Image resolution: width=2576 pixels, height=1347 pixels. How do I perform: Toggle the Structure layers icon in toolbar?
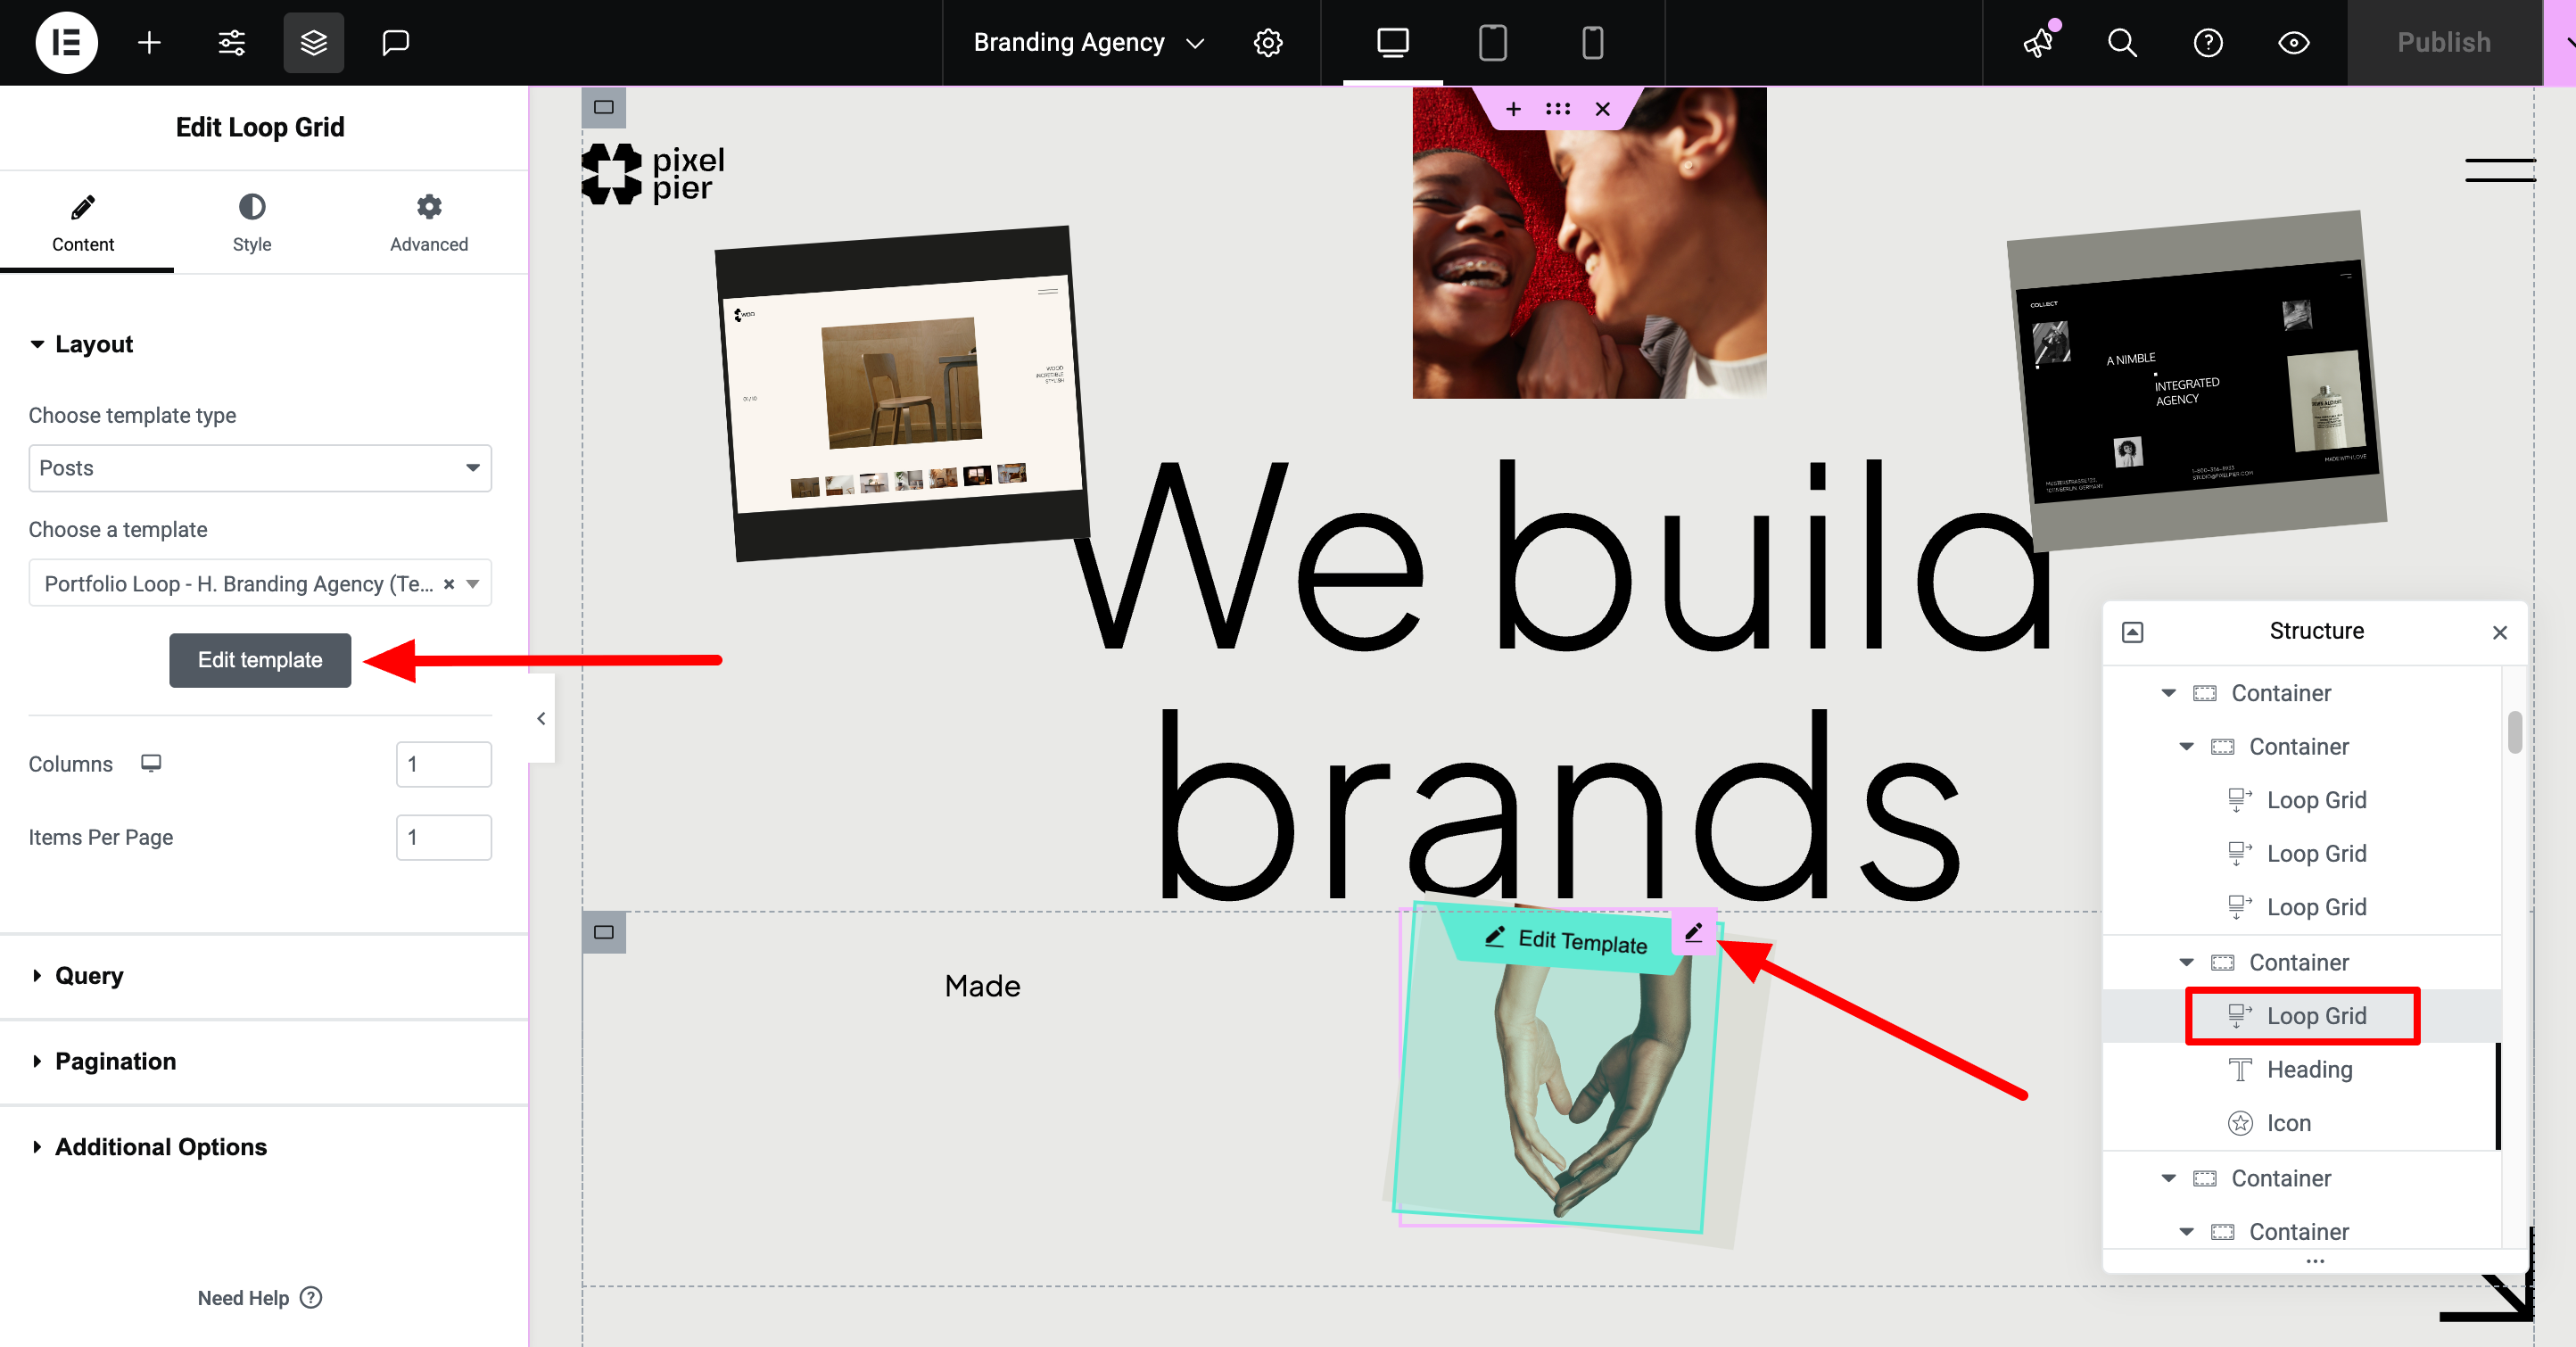coord(313,43)
